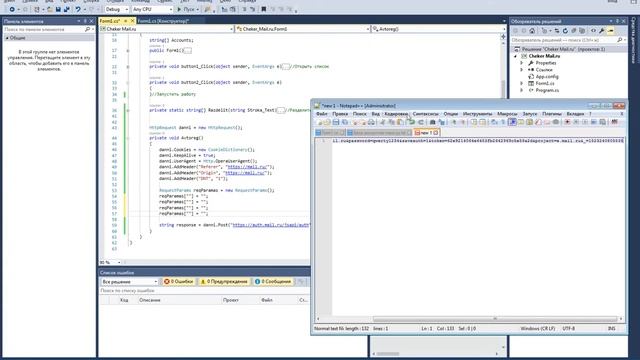The image size is (640, 360).
Task: Expand the Form1.cs node in Solution Explorer
Action: point(521,83)
